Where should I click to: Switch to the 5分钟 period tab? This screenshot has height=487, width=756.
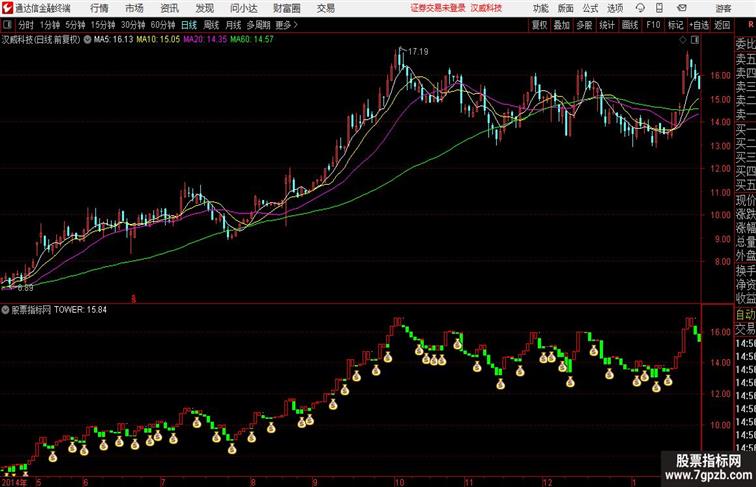(75, 25)
